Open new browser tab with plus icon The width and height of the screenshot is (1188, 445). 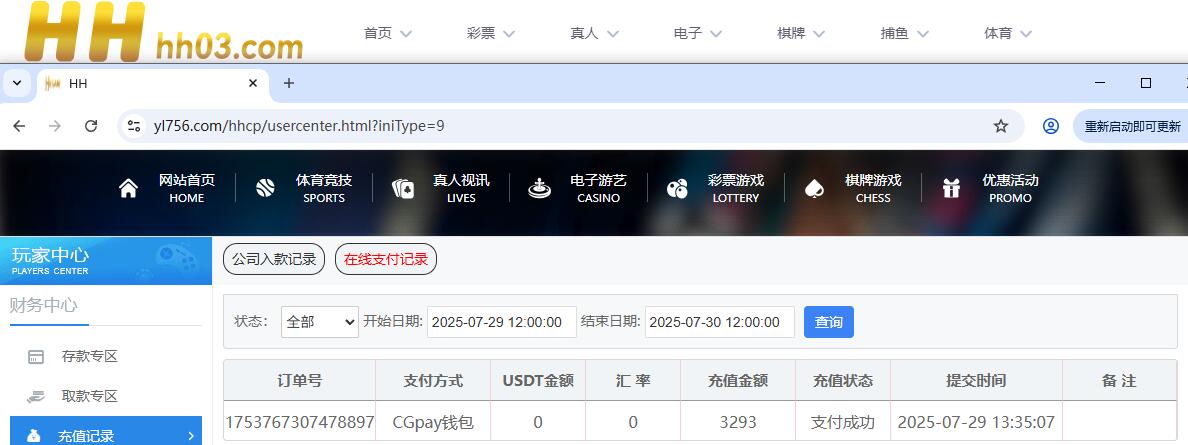(x=289, y=83)
